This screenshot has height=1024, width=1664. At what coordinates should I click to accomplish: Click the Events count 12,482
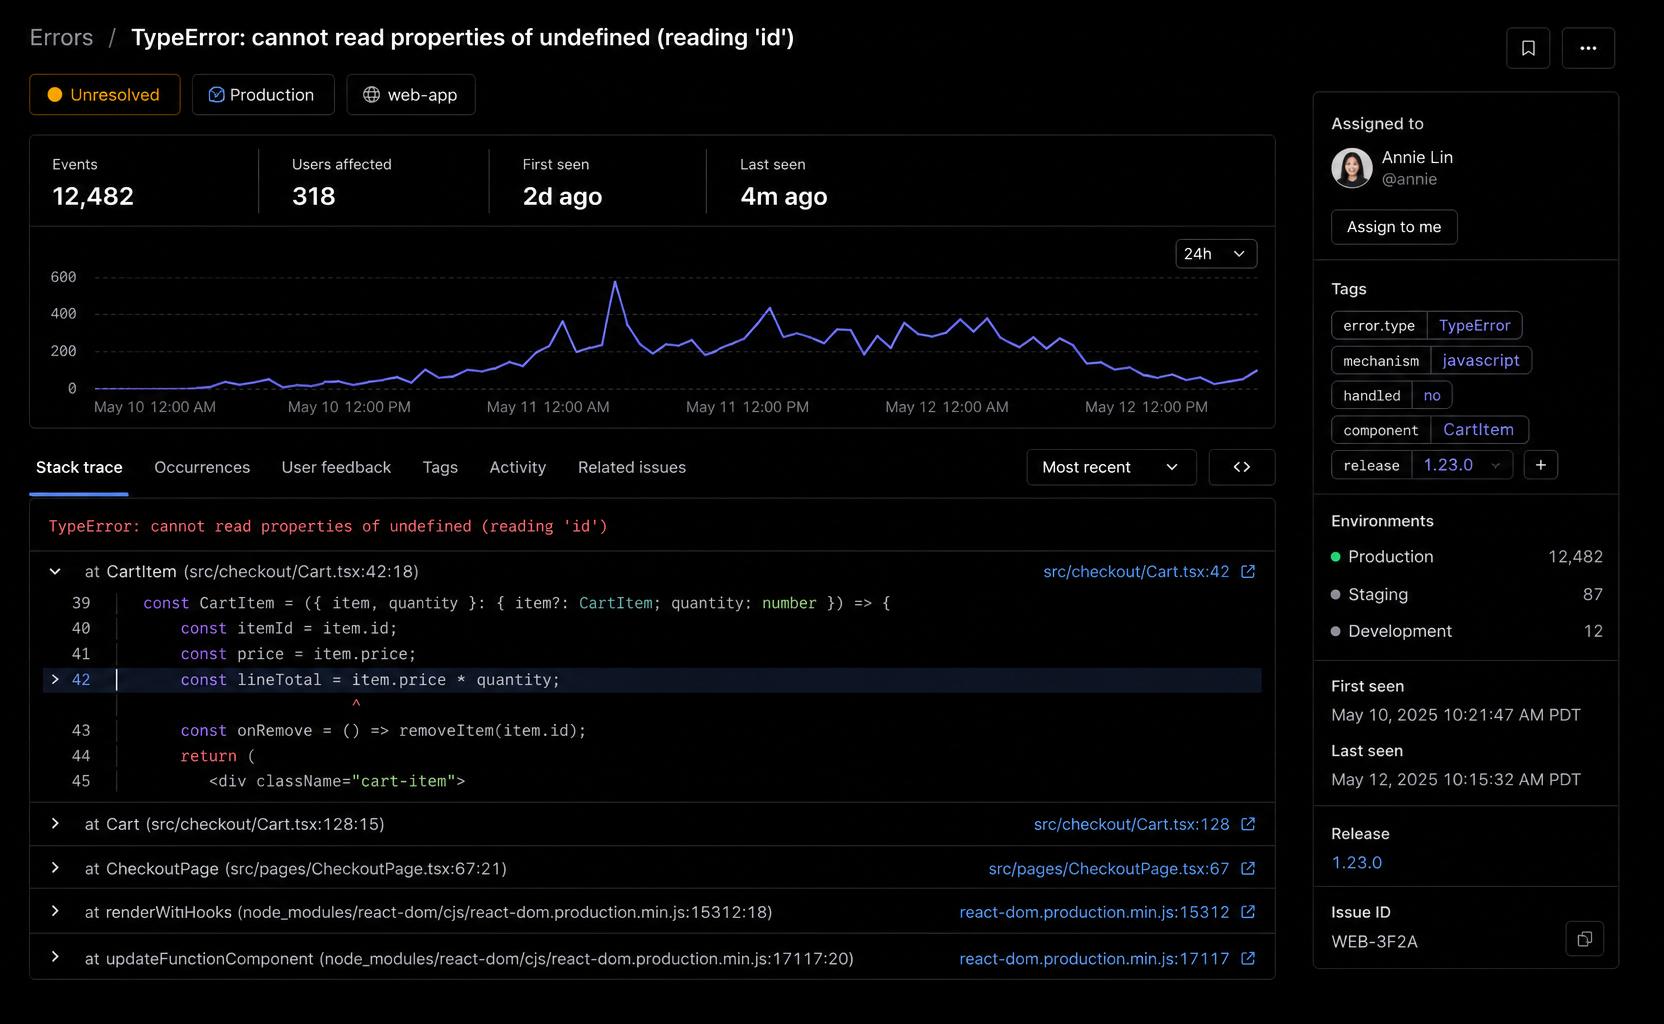[93, 196]
